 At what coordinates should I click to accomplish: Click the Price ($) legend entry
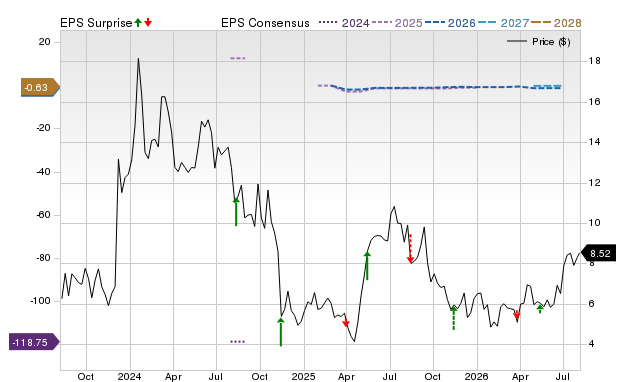[539, 42]
